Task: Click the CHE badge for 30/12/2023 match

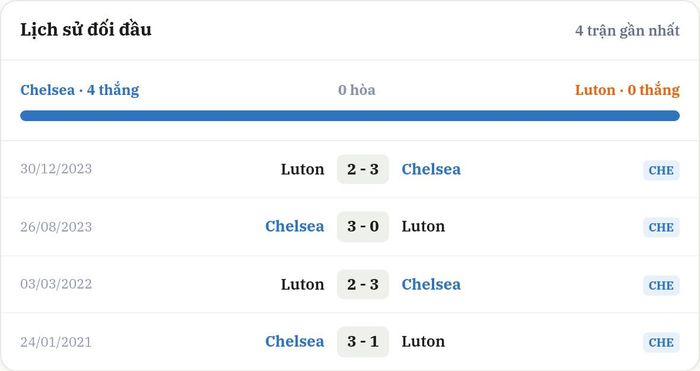Action: pos(661,170)
